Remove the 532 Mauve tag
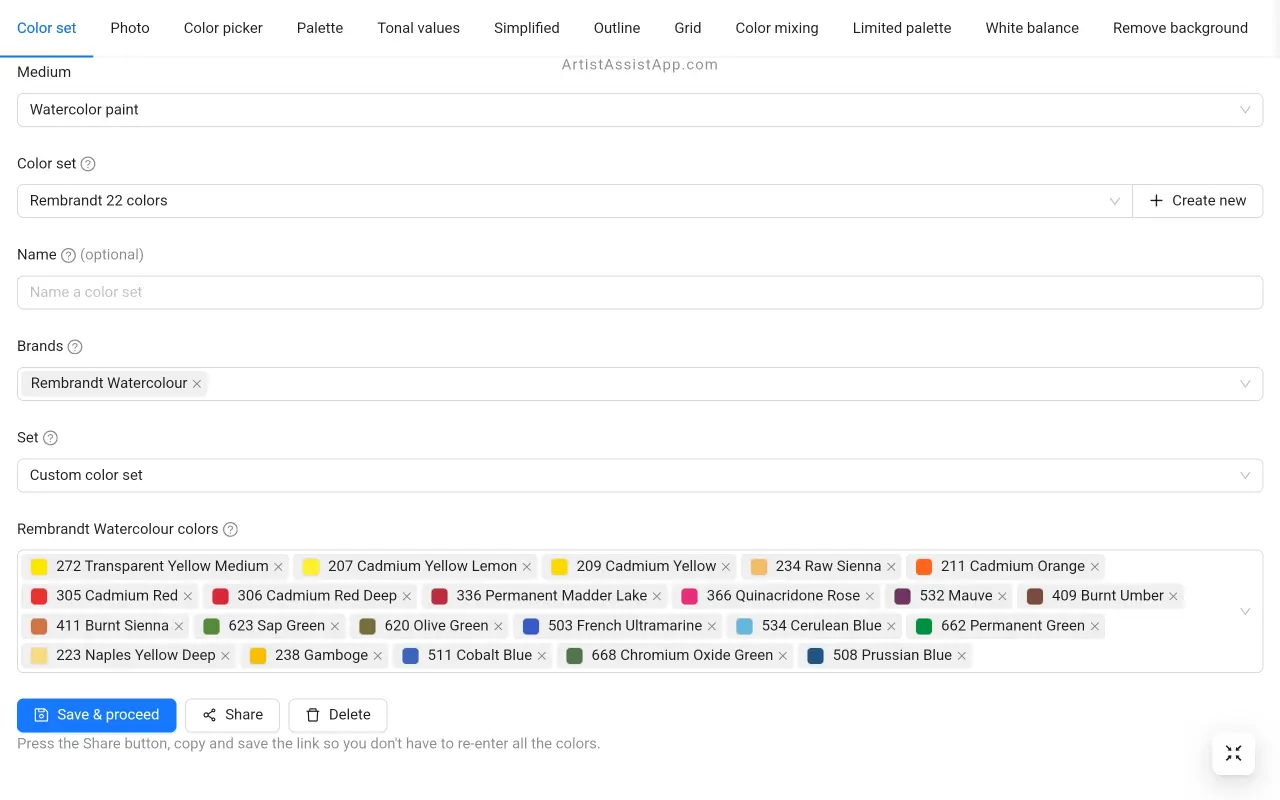 pyautogui.click(x=1002, y=596)
